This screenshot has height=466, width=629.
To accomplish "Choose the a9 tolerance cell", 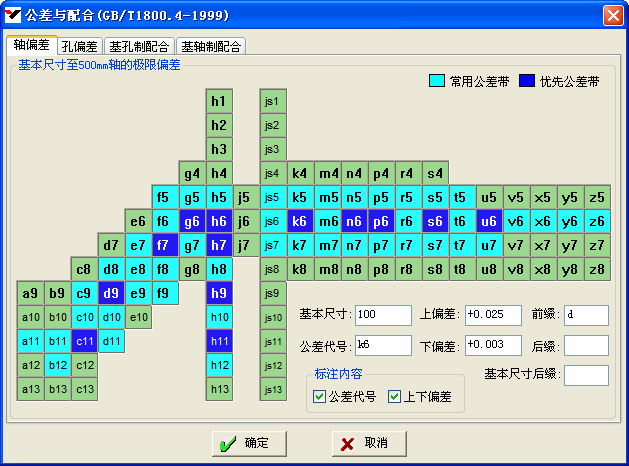I will click(x=30, y=293).
